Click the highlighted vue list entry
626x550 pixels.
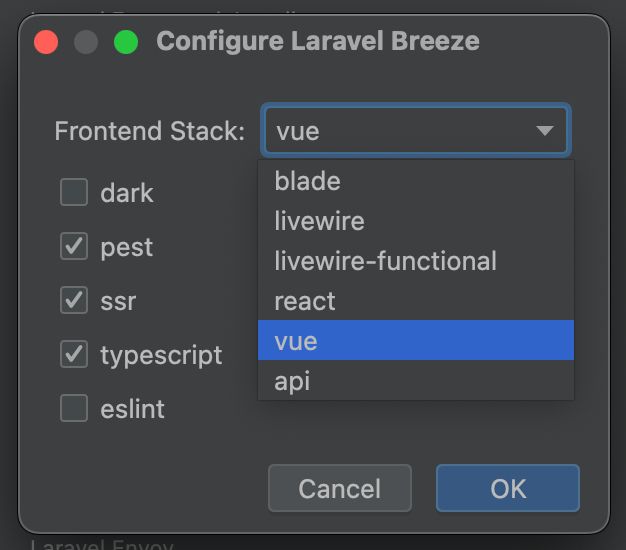416,340
